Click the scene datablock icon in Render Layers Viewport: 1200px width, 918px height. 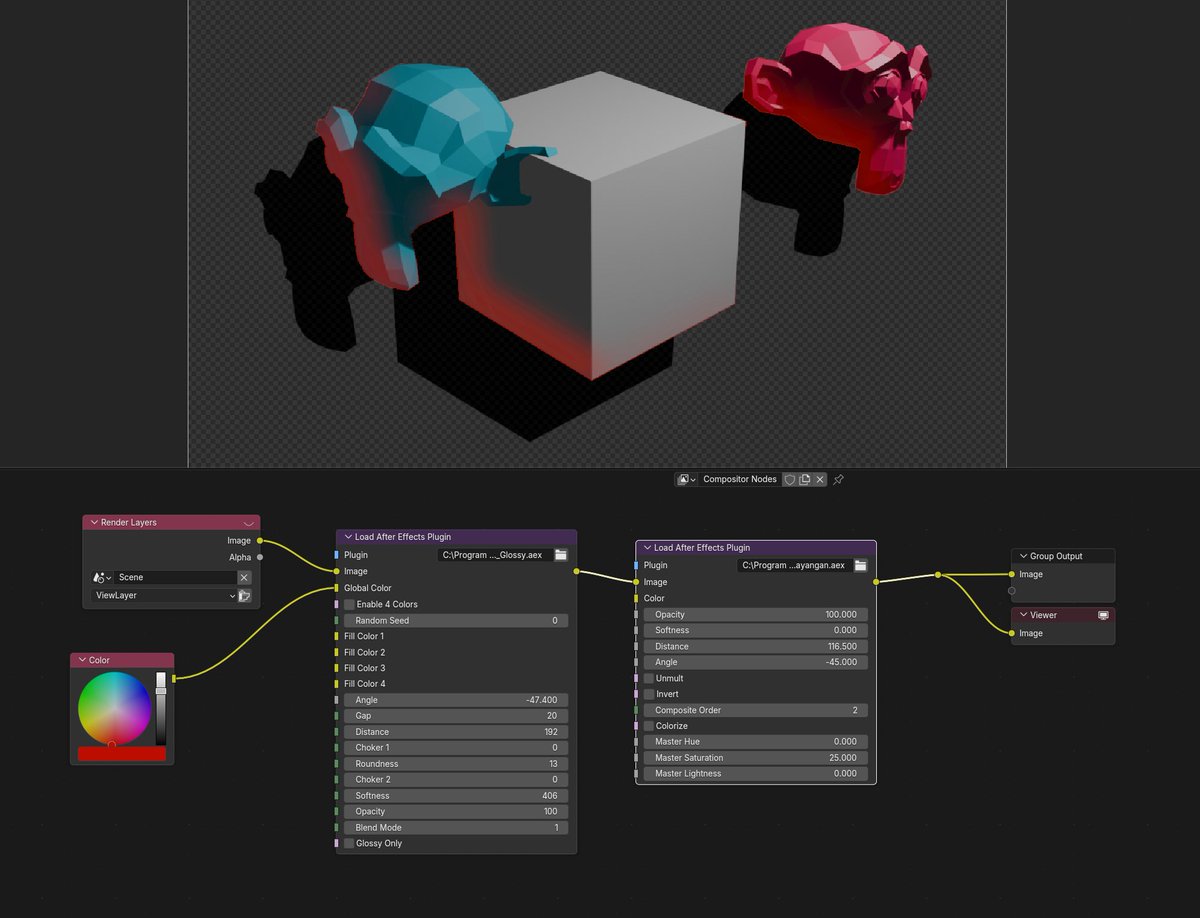pyautogui.click(x=100, y=577)
